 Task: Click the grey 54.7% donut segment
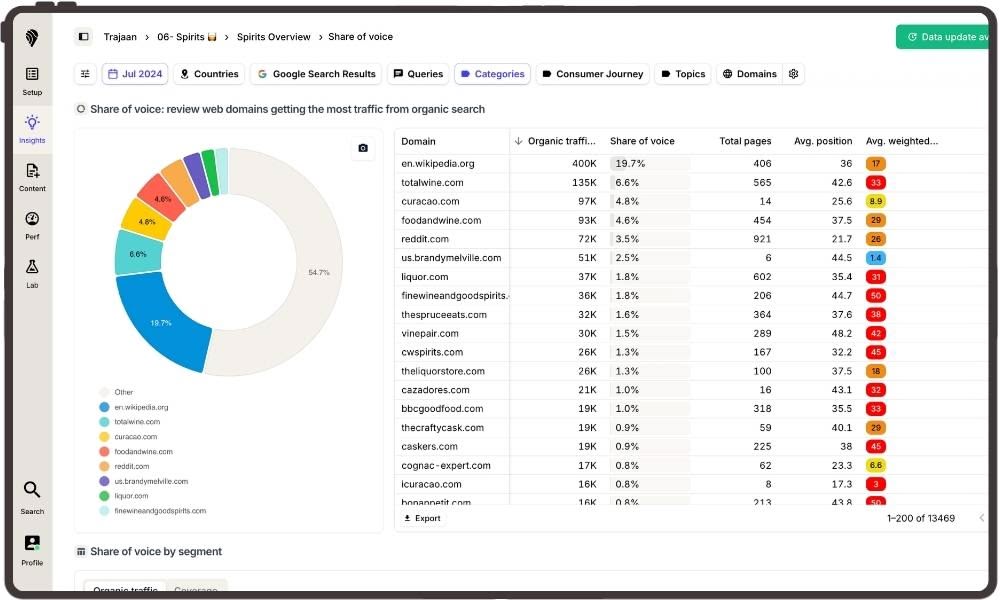point(319,272)
